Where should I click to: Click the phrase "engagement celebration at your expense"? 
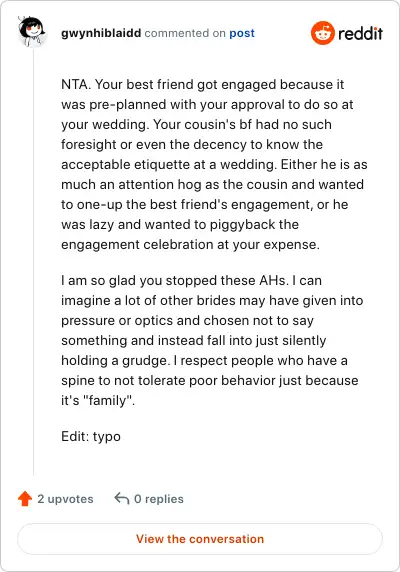[190, 244]
